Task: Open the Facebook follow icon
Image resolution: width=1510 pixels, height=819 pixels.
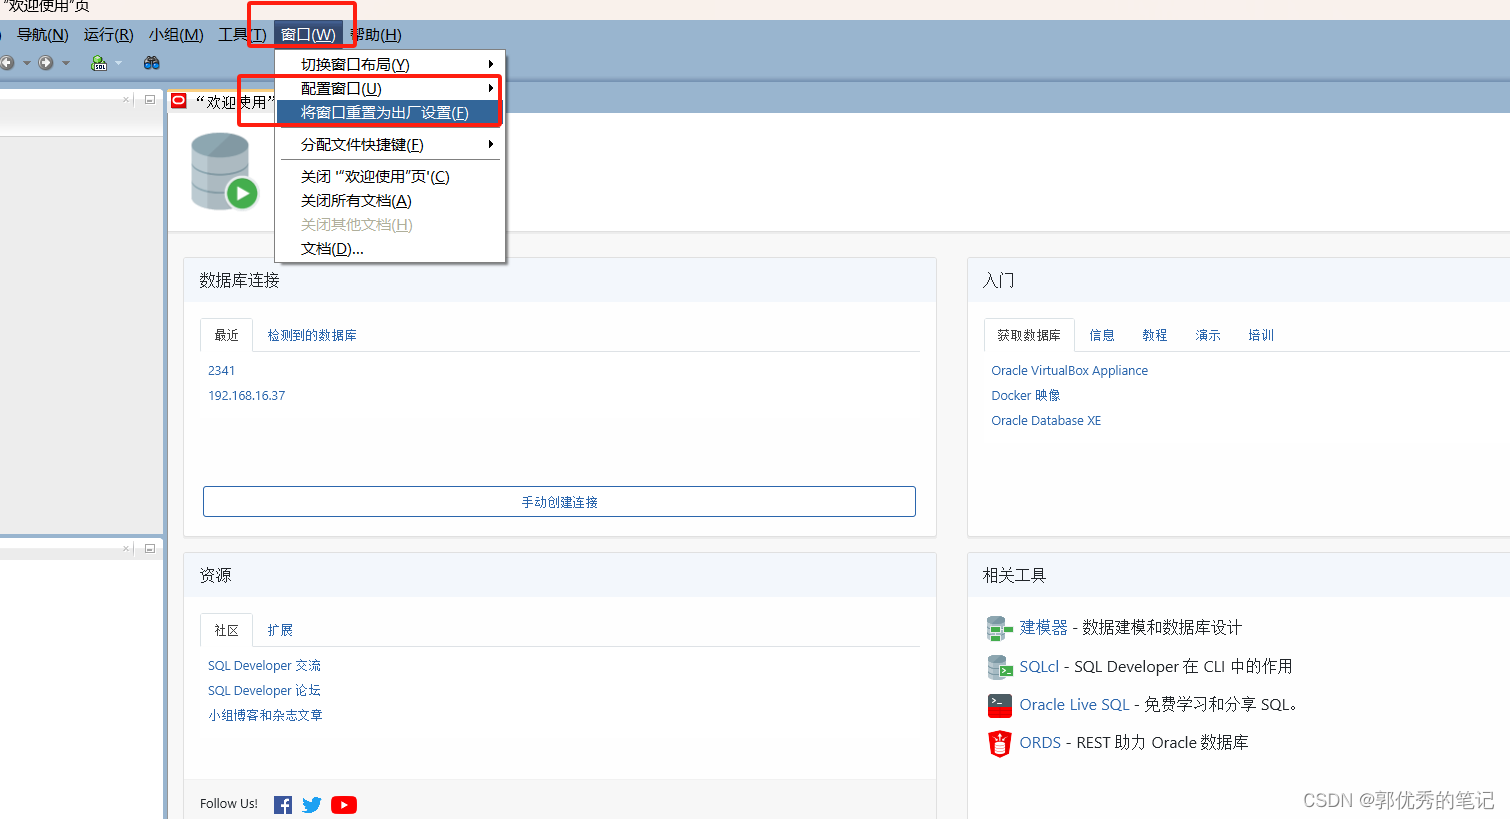Action: point(283,805)
